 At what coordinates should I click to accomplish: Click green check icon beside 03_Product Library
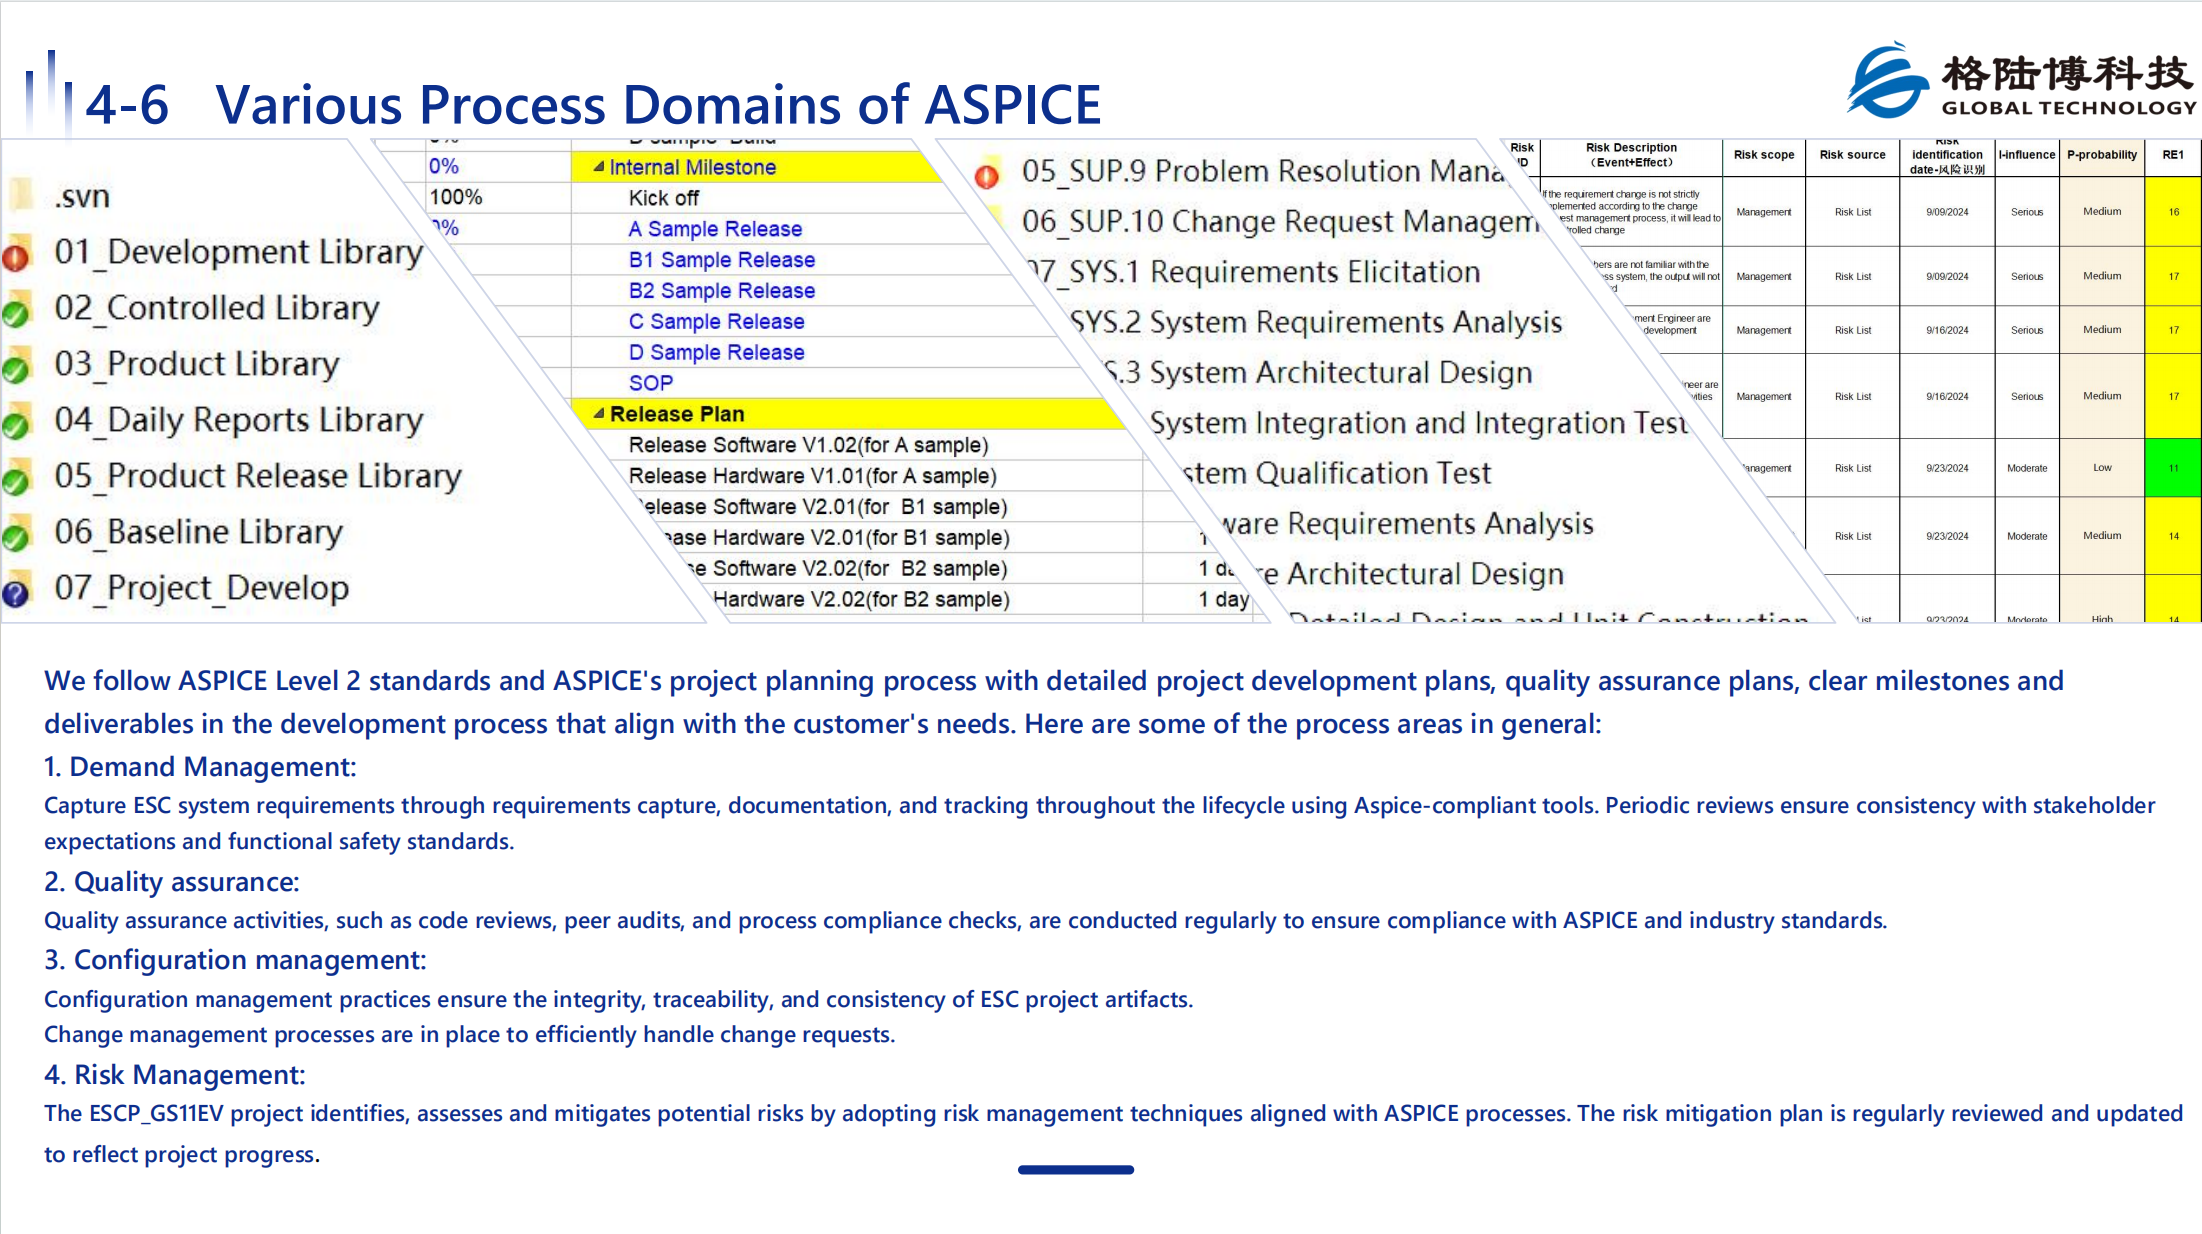click(x=16, y=368)
